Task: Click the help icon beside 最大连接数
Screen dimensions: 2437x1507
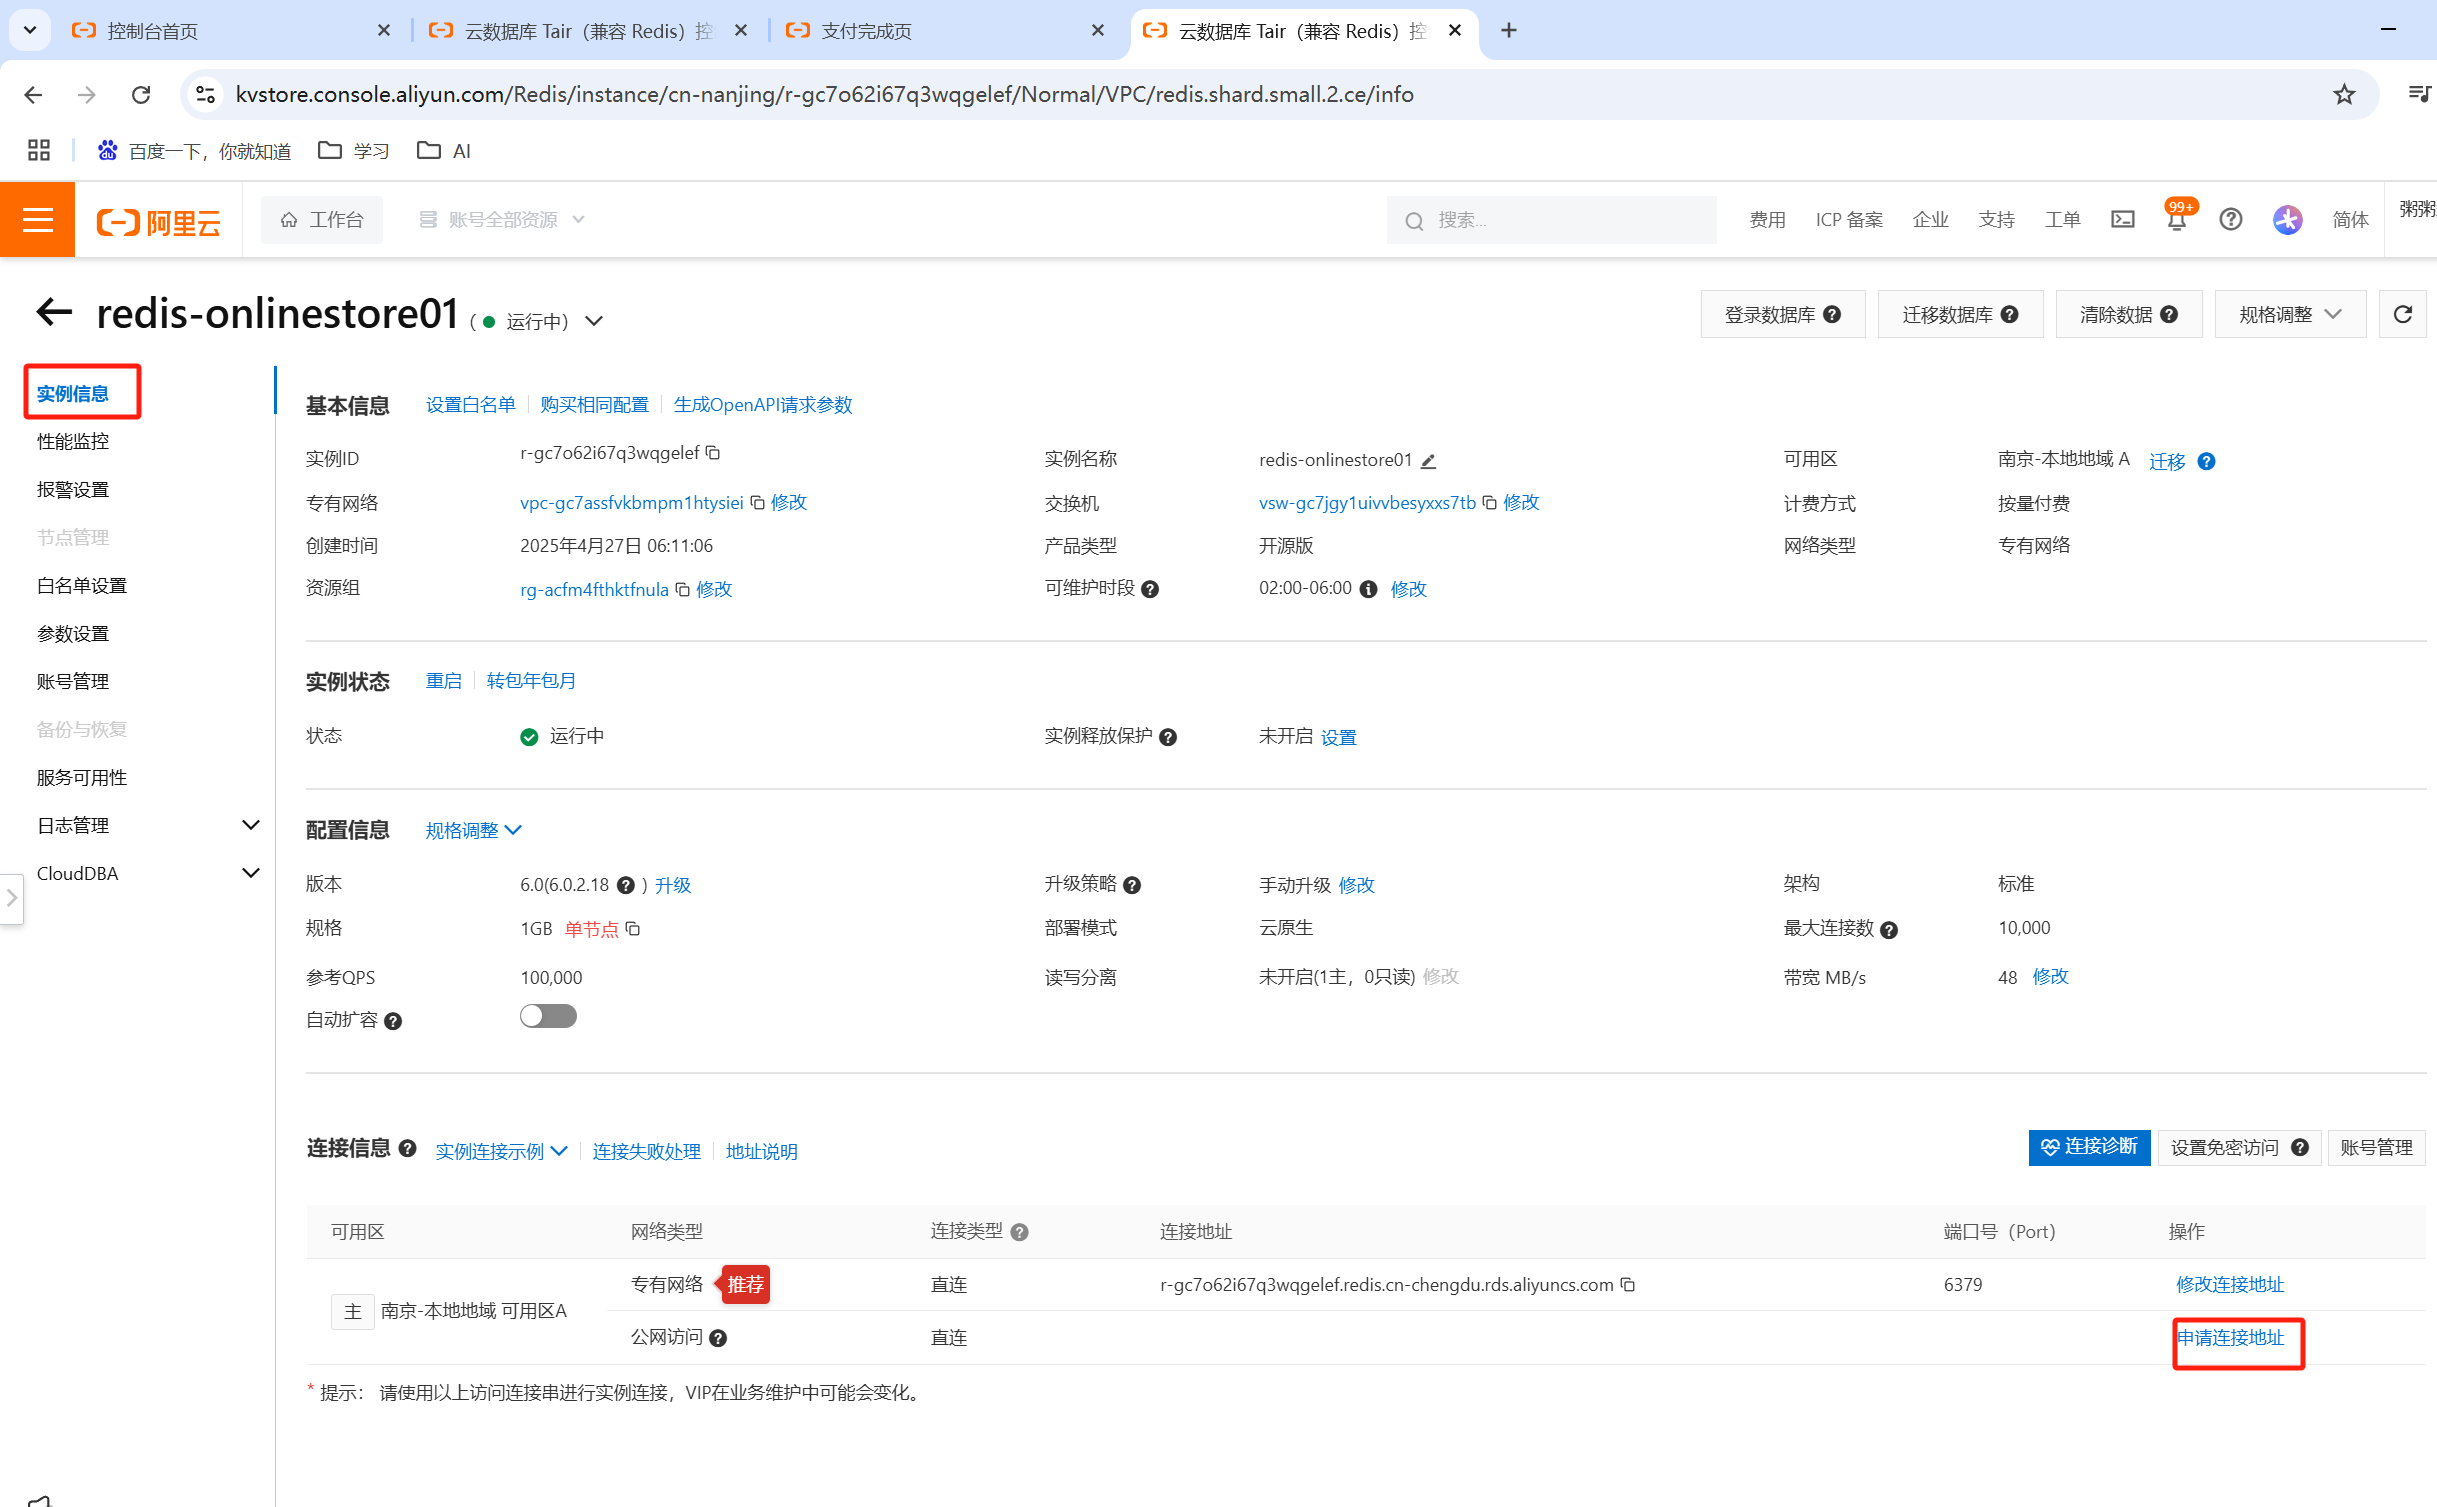Action: pos(1889,930)
